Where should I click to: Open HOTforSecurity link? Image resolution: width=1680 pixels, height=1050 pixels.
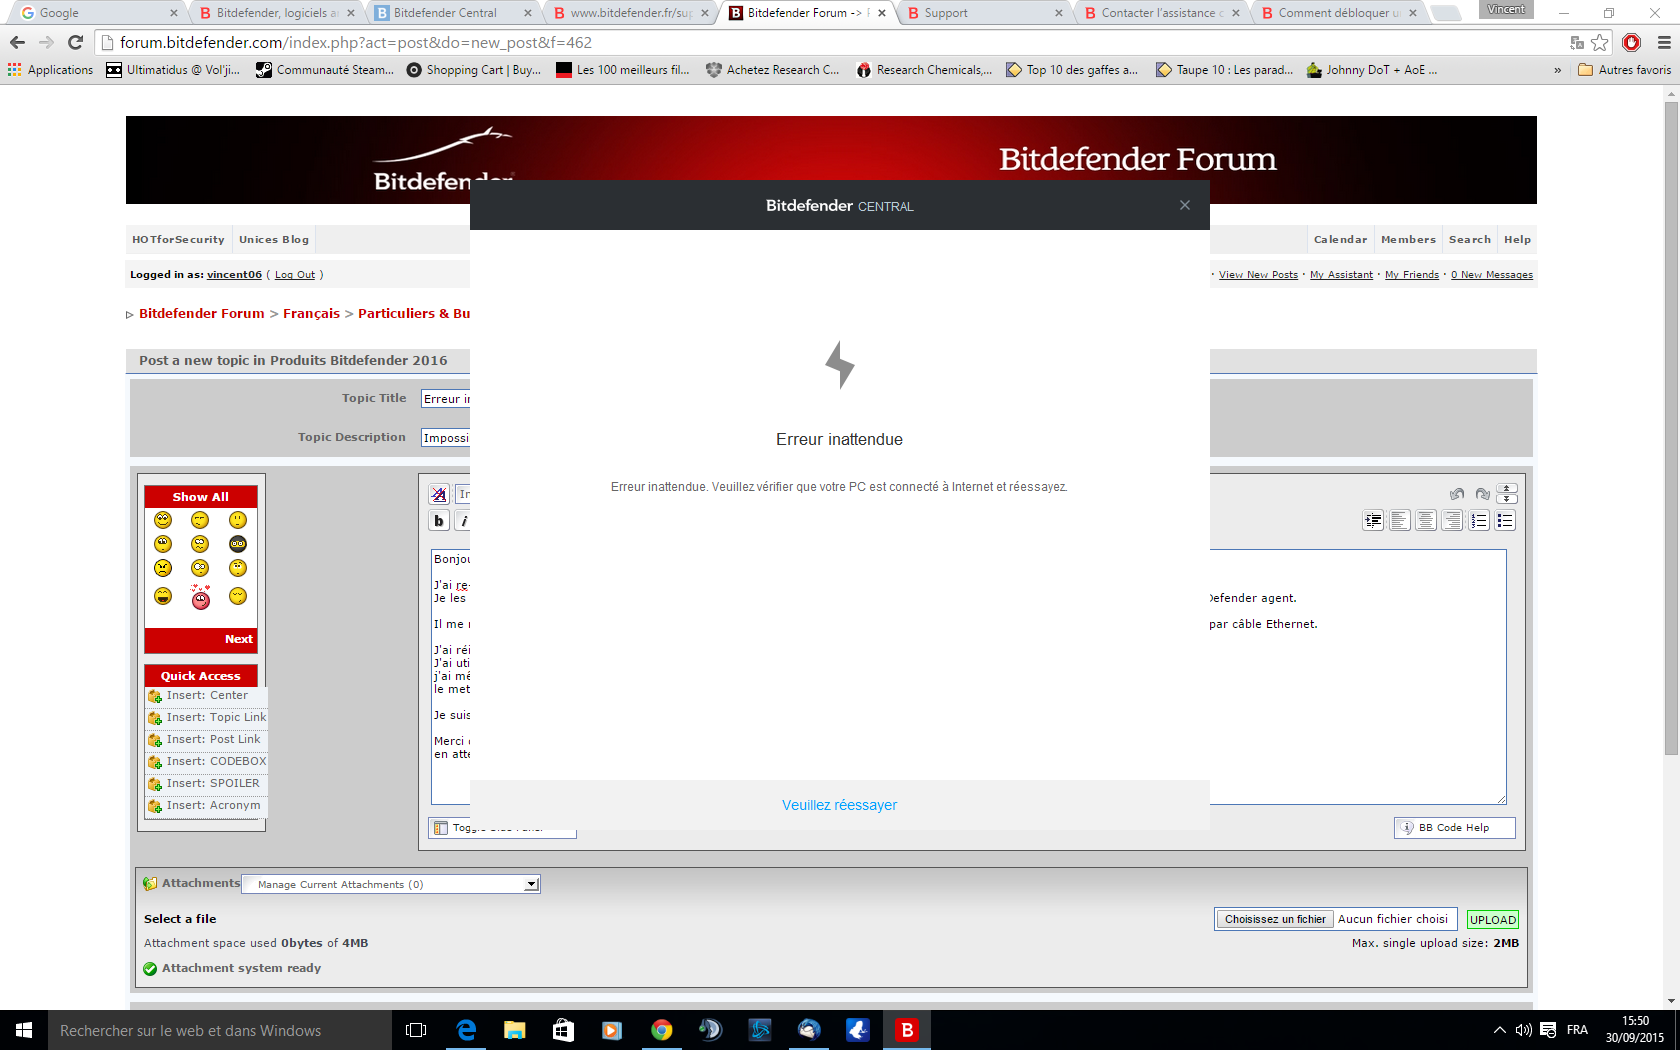pos(178,240)
